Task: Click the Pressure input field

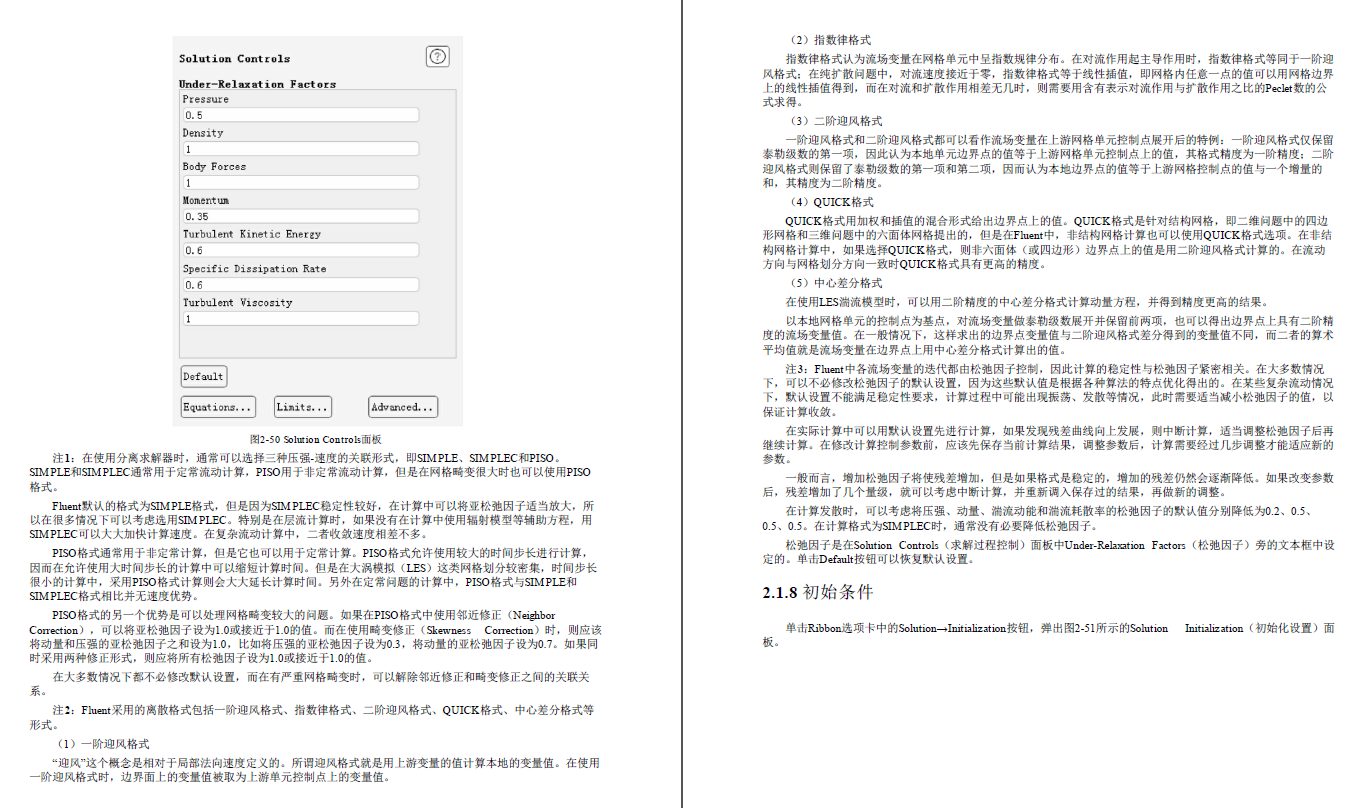Action: (x=300, y=115)
